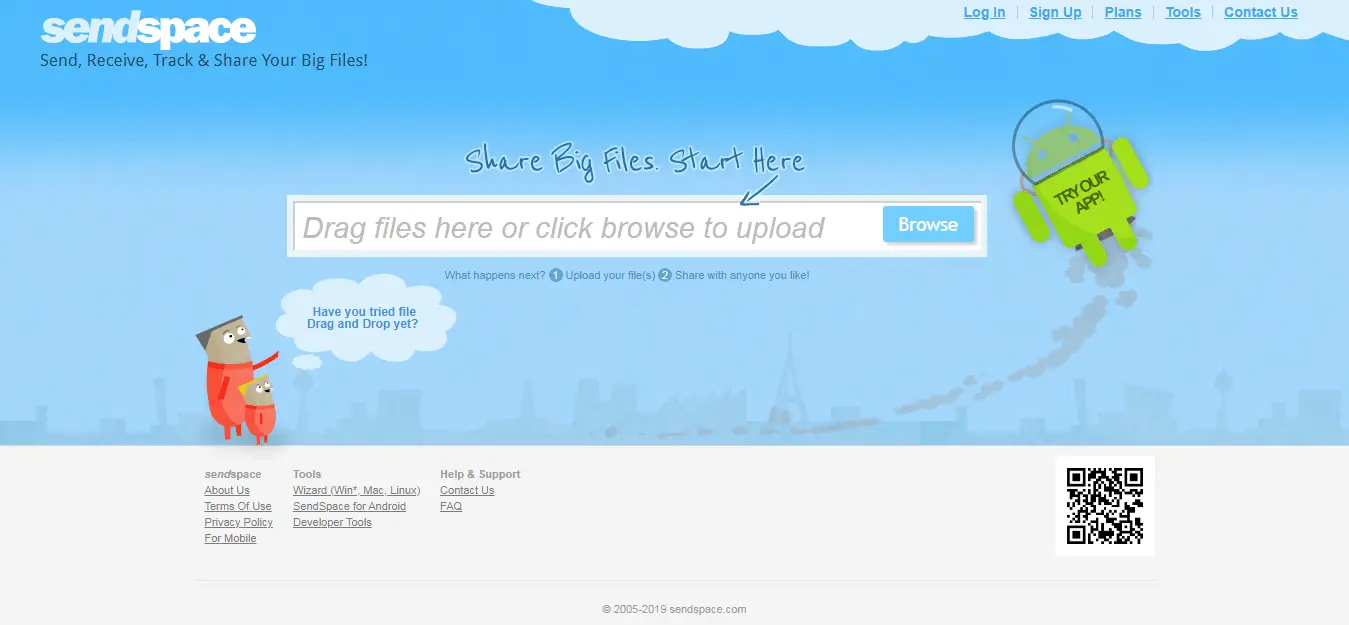The image size is (1349, 625).
Task: Open the QR code image
Action: [x=1105, y=506]
